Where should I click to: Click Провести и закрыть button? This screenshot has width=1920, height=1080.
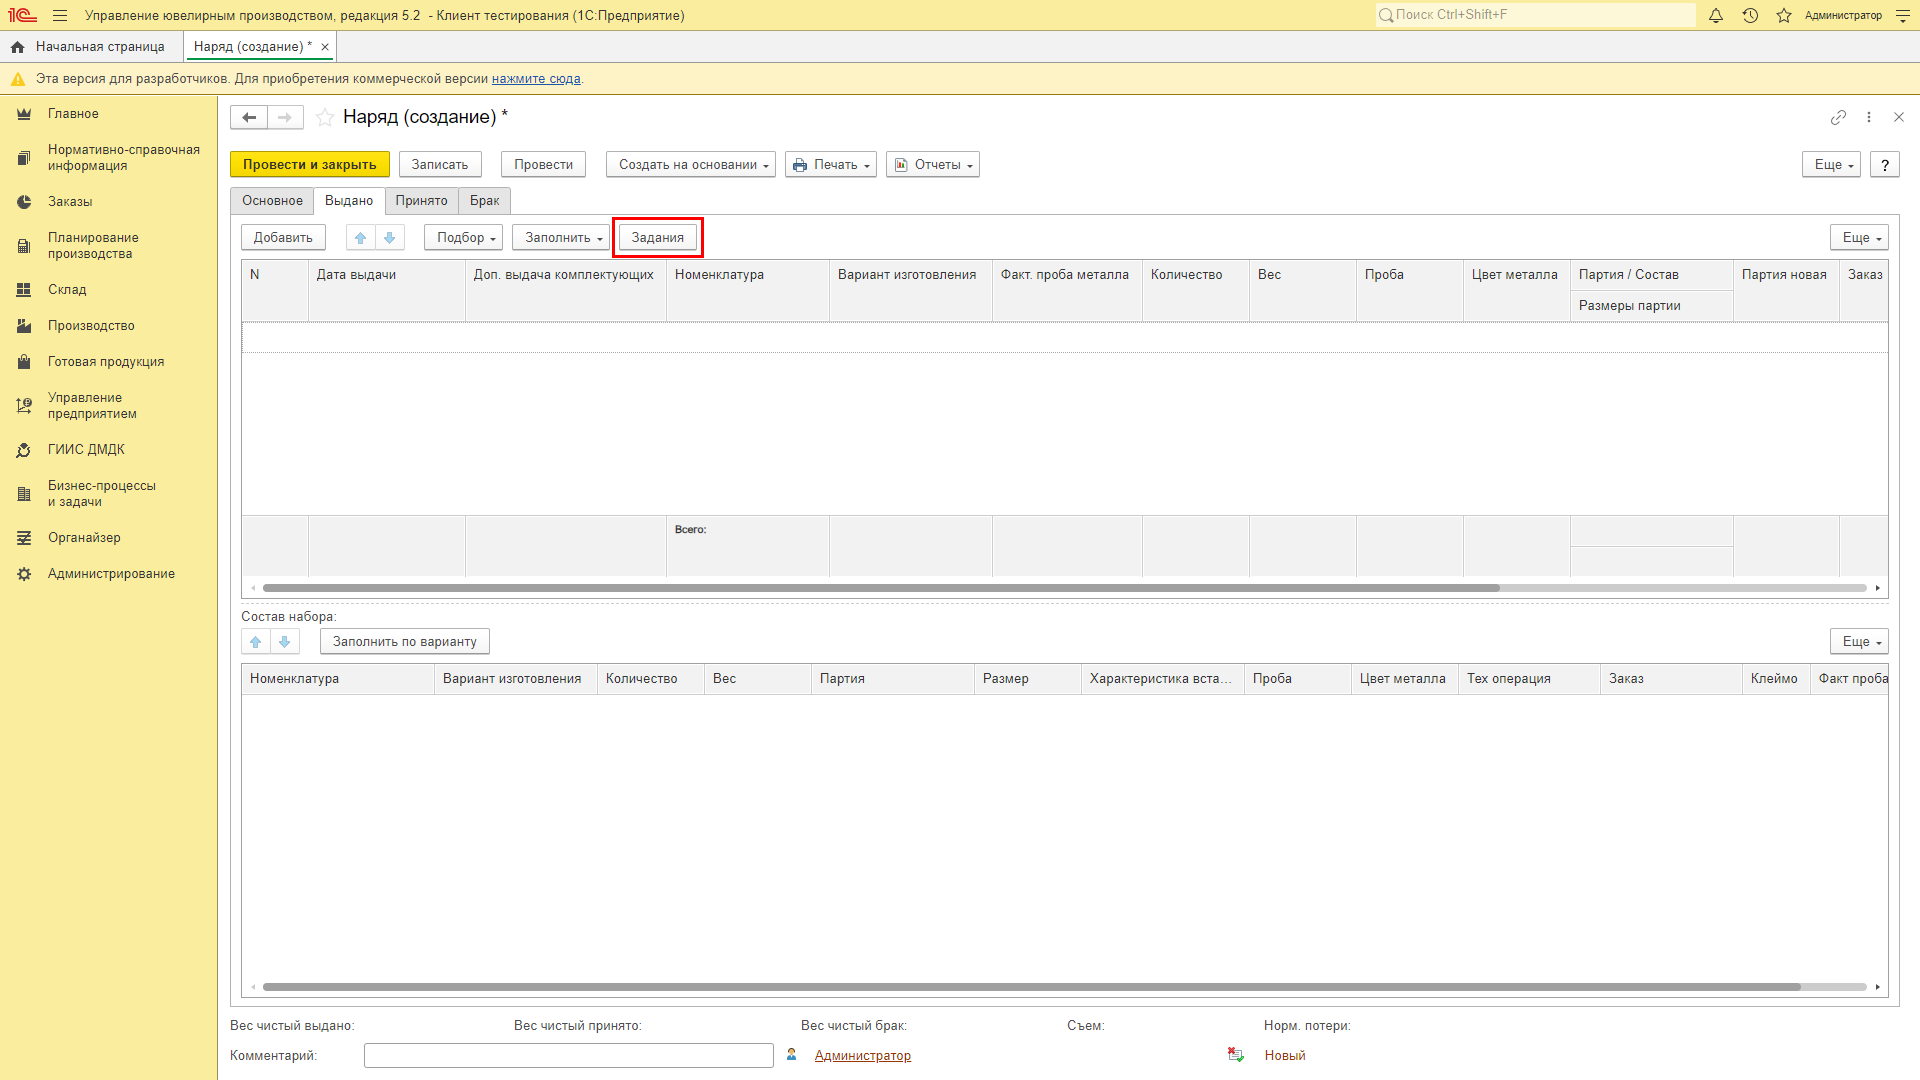(310, 165)
